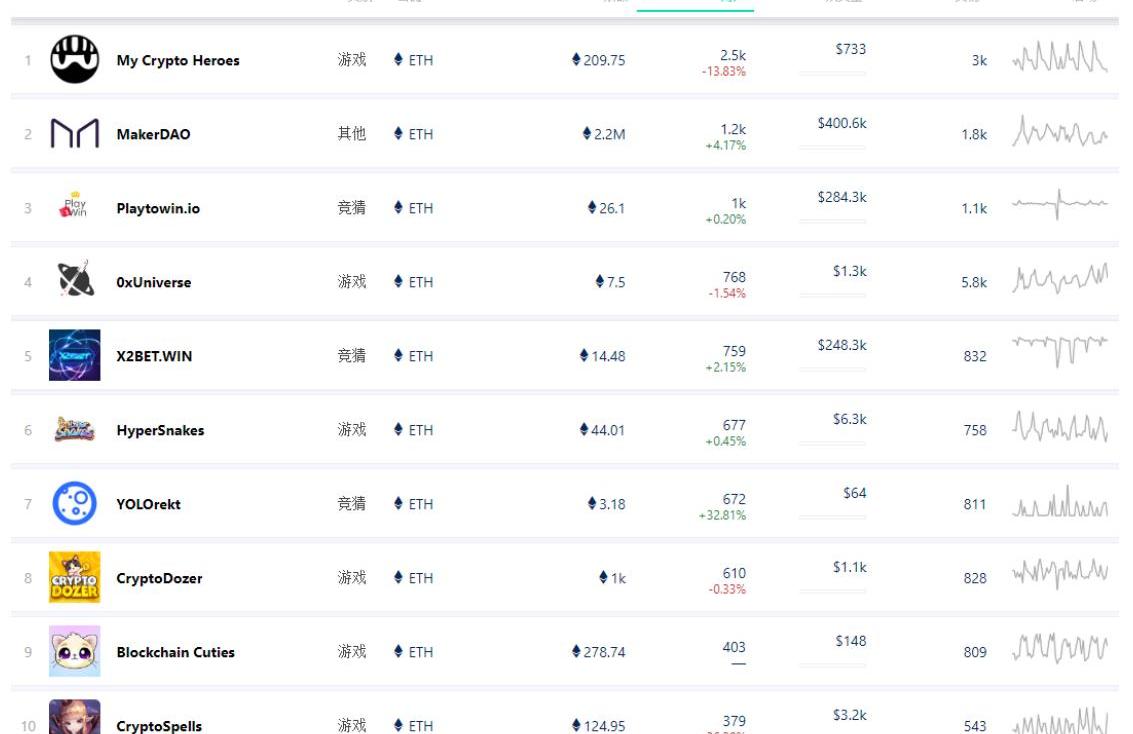This screenshot has height=734, width=1133.
Task: Click the 游戏 category in the CryptoDozer row
Action: pos(352,578)
